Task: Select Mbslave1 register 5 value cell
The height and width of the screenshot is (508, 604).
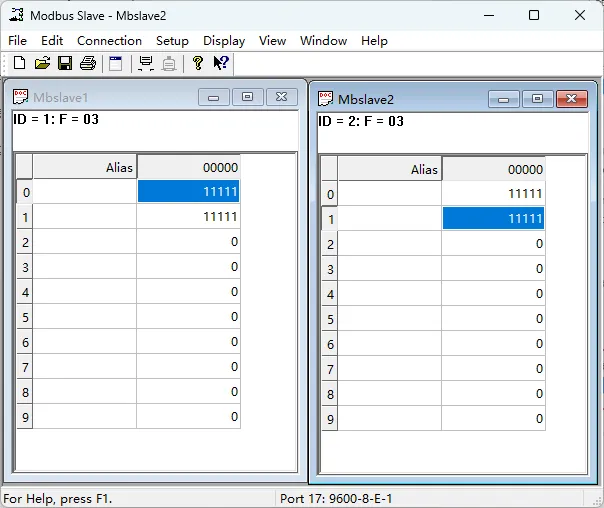Action: [x=188, y=317]
